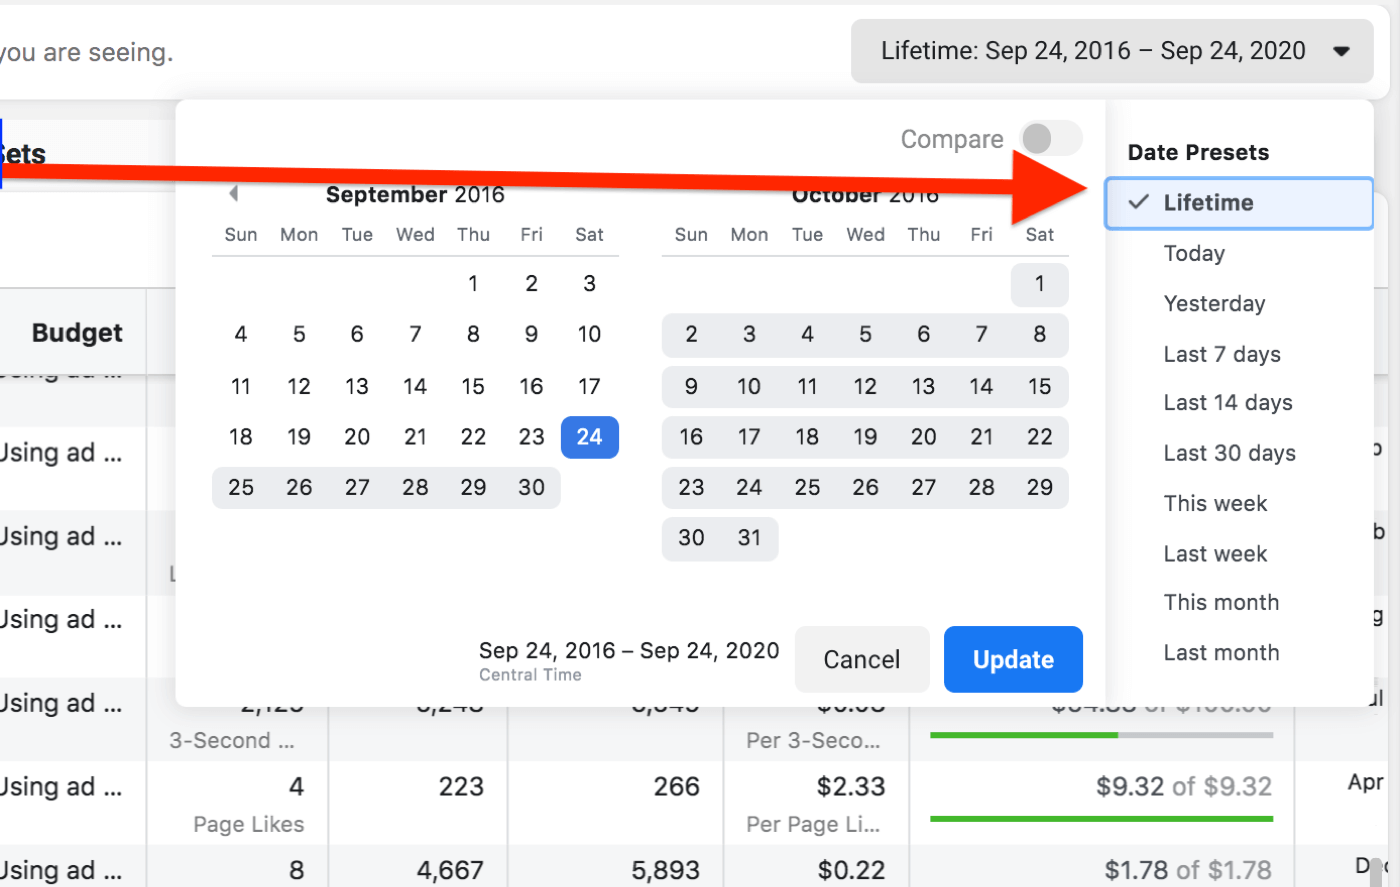Viewport: 1400px width, 887px height.
Task: Cancel the date range selection
Action: tap(861, 660)
